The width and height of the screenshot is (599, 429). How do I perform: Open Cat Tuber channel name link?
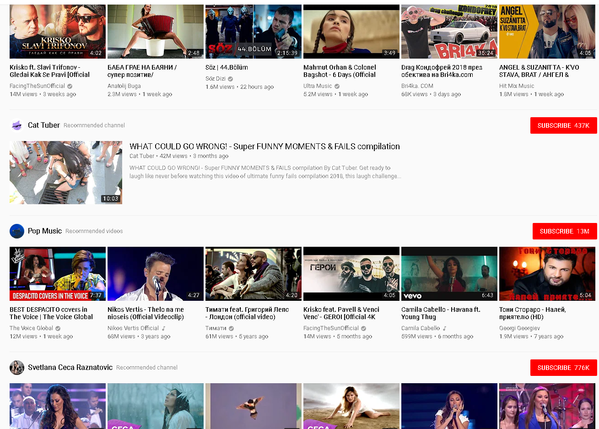(x=44, y=125)
